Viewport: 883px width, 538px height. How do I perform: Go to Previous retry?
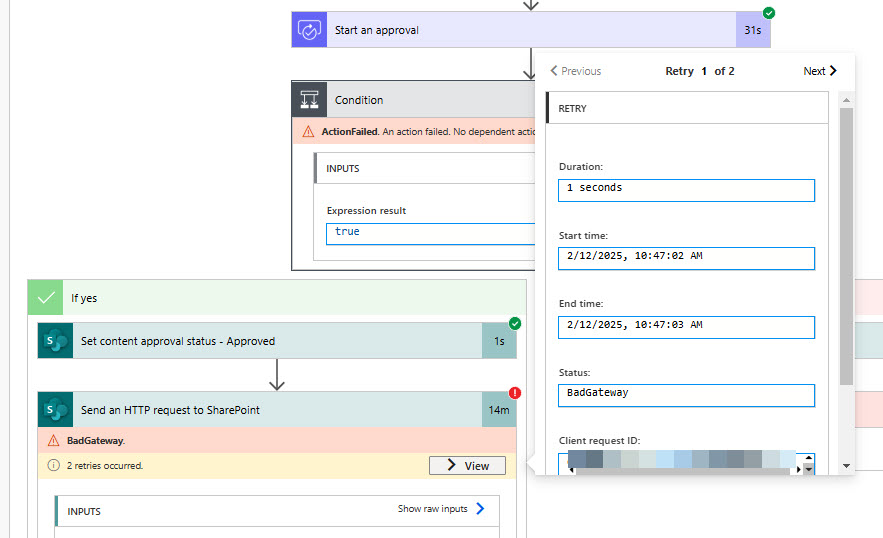[576, 71]
